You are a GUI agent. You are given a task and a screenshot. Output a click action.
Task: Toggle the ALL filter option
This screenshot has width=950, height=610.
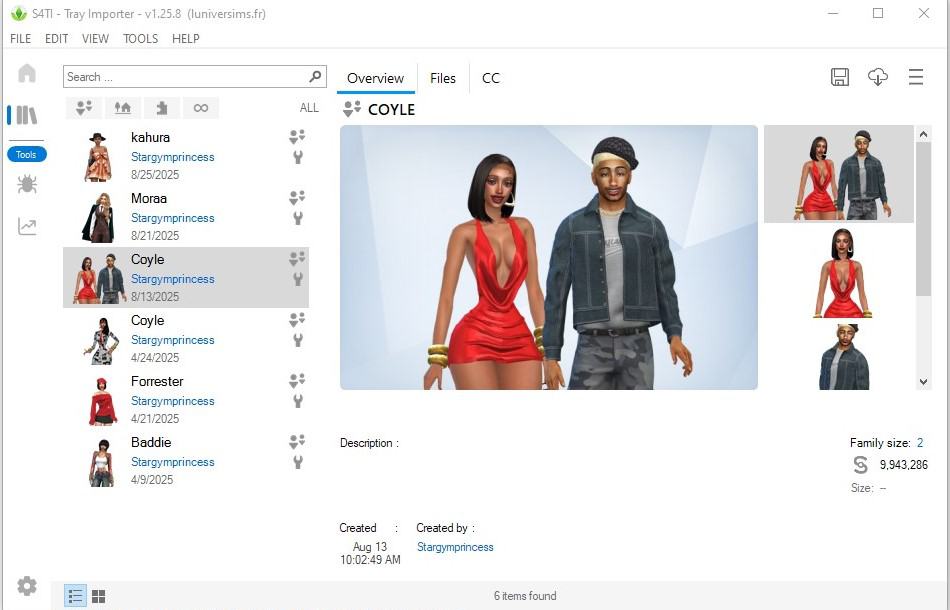click(308, 107)
